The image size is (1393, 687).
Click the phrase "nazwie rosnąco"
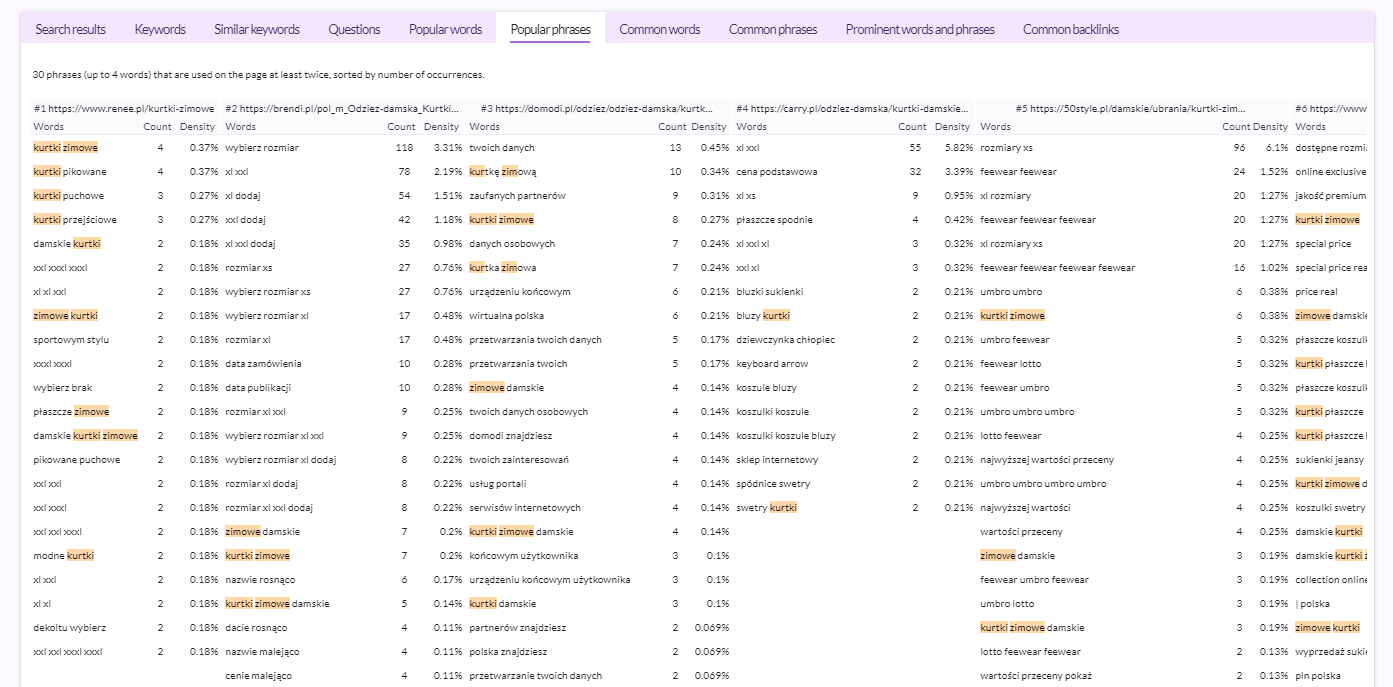click(x=260, y=580)
